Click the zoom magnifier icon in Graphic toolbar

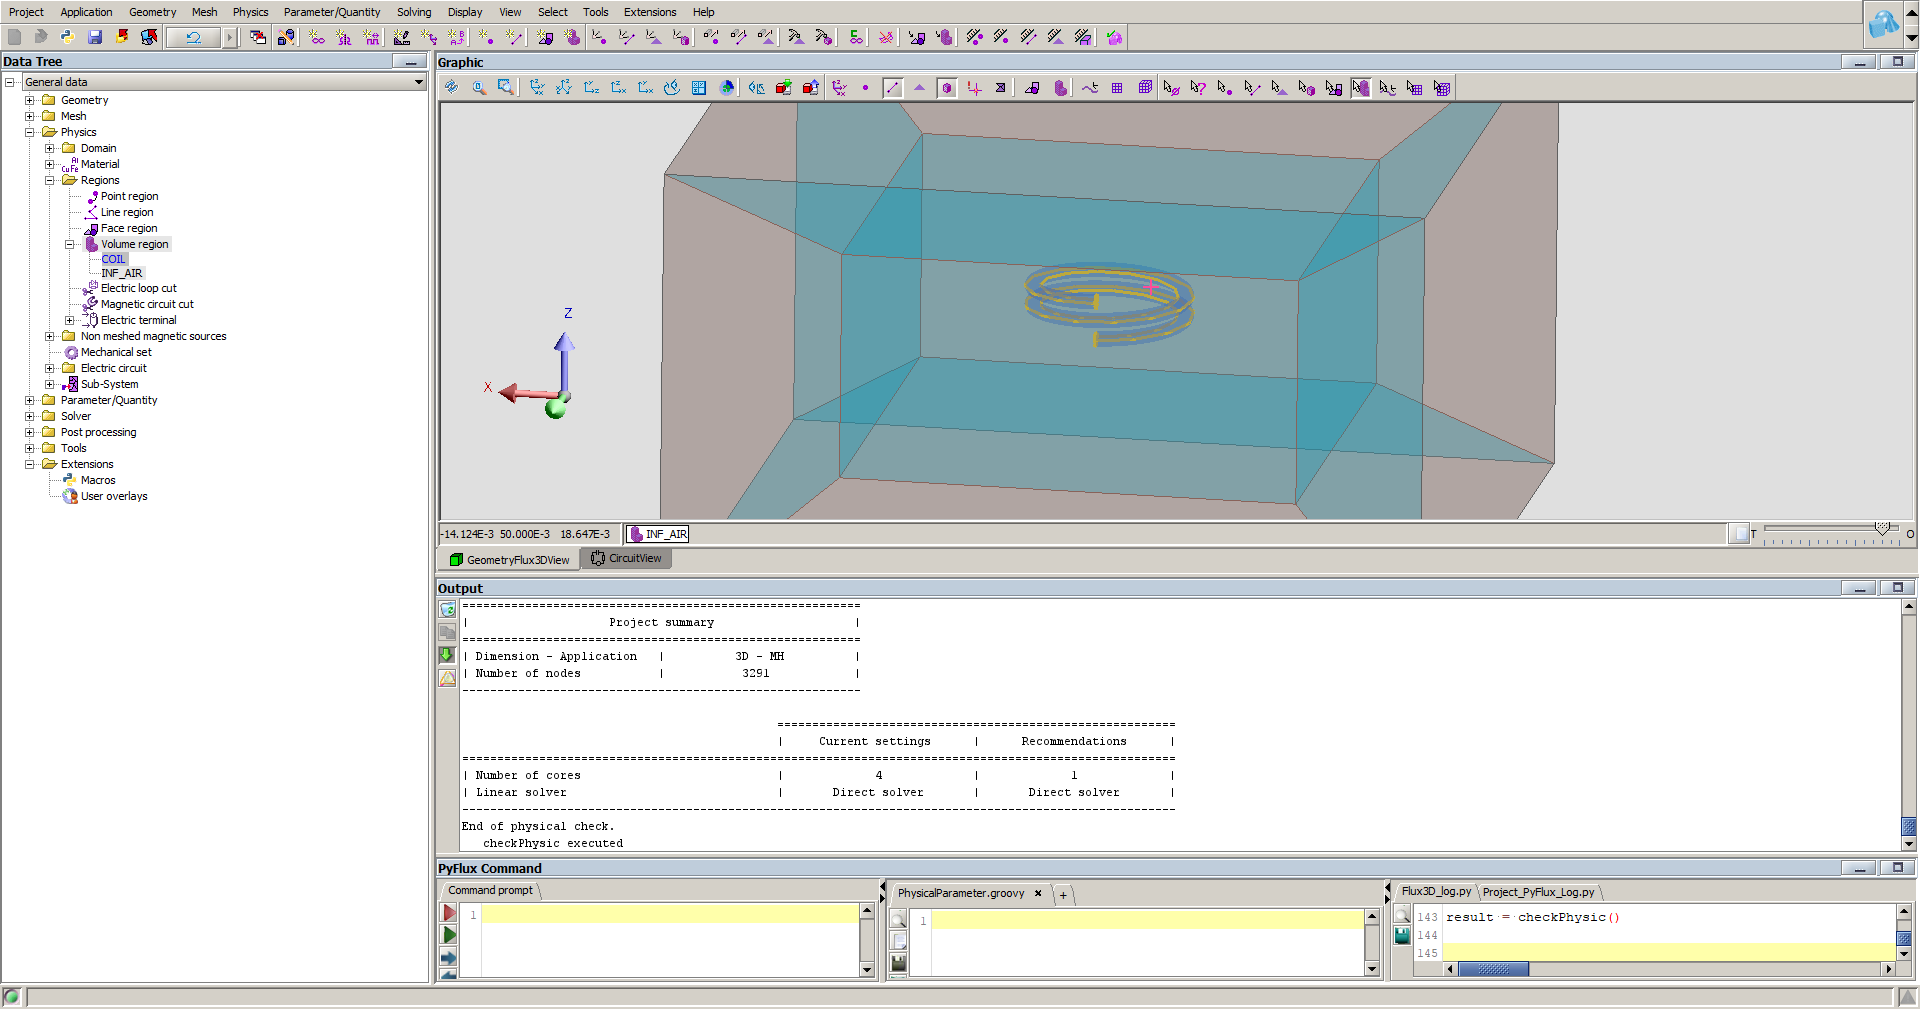[479, 88]
